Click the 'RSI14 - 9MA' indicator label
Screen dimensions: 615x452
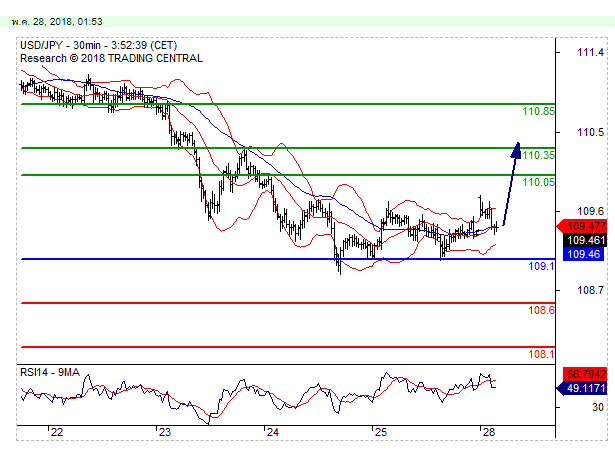50,372
